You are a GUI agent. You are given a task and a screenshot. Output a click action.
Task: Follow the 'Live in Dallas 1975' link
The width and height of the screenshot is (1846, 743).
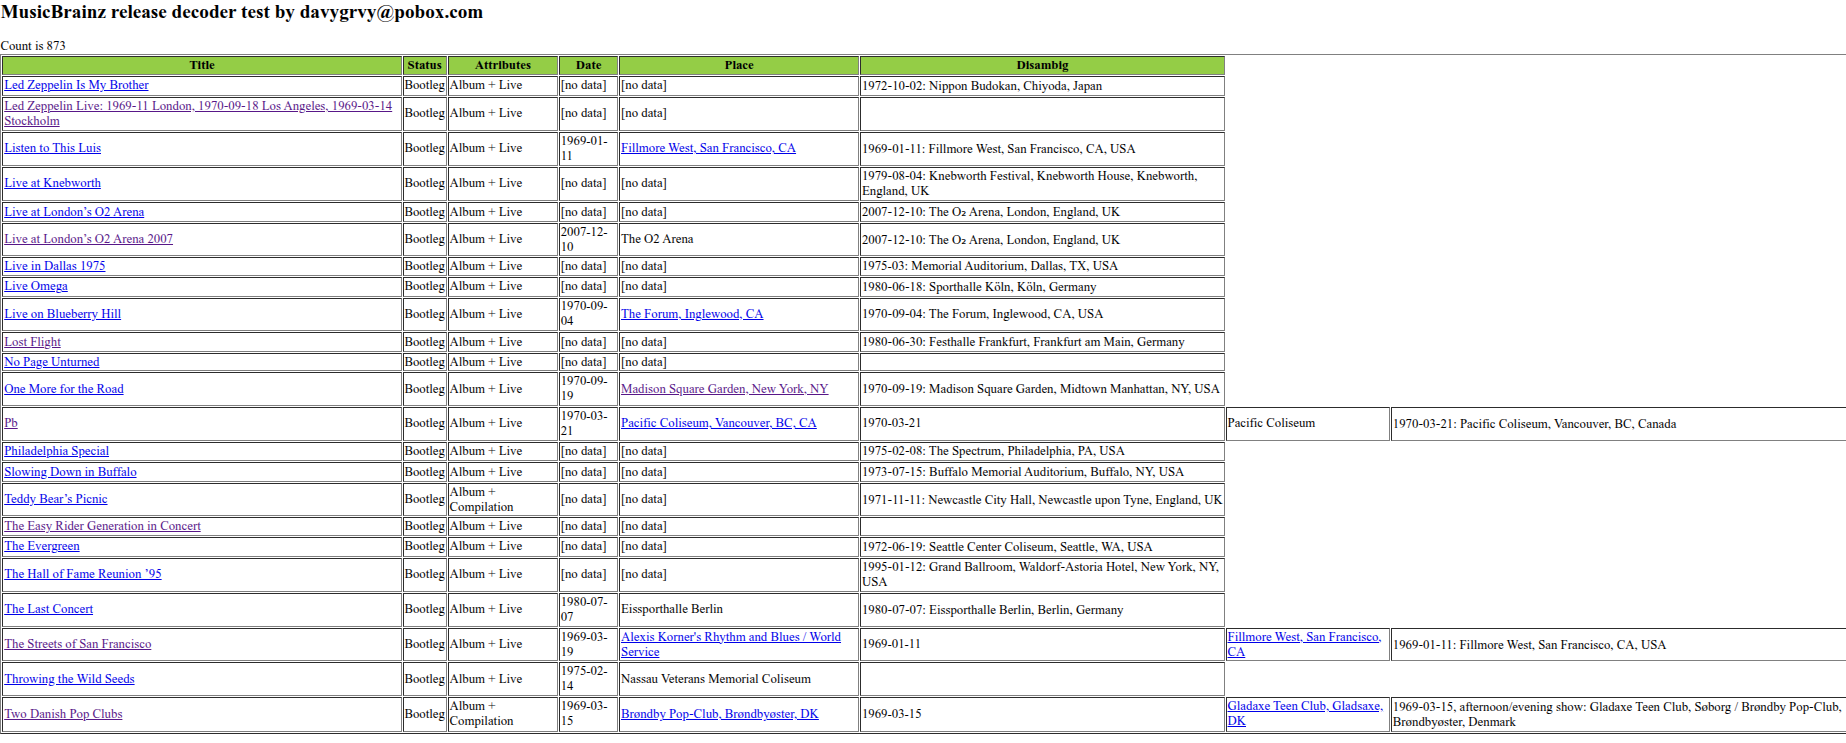click(x=55, y=266)
